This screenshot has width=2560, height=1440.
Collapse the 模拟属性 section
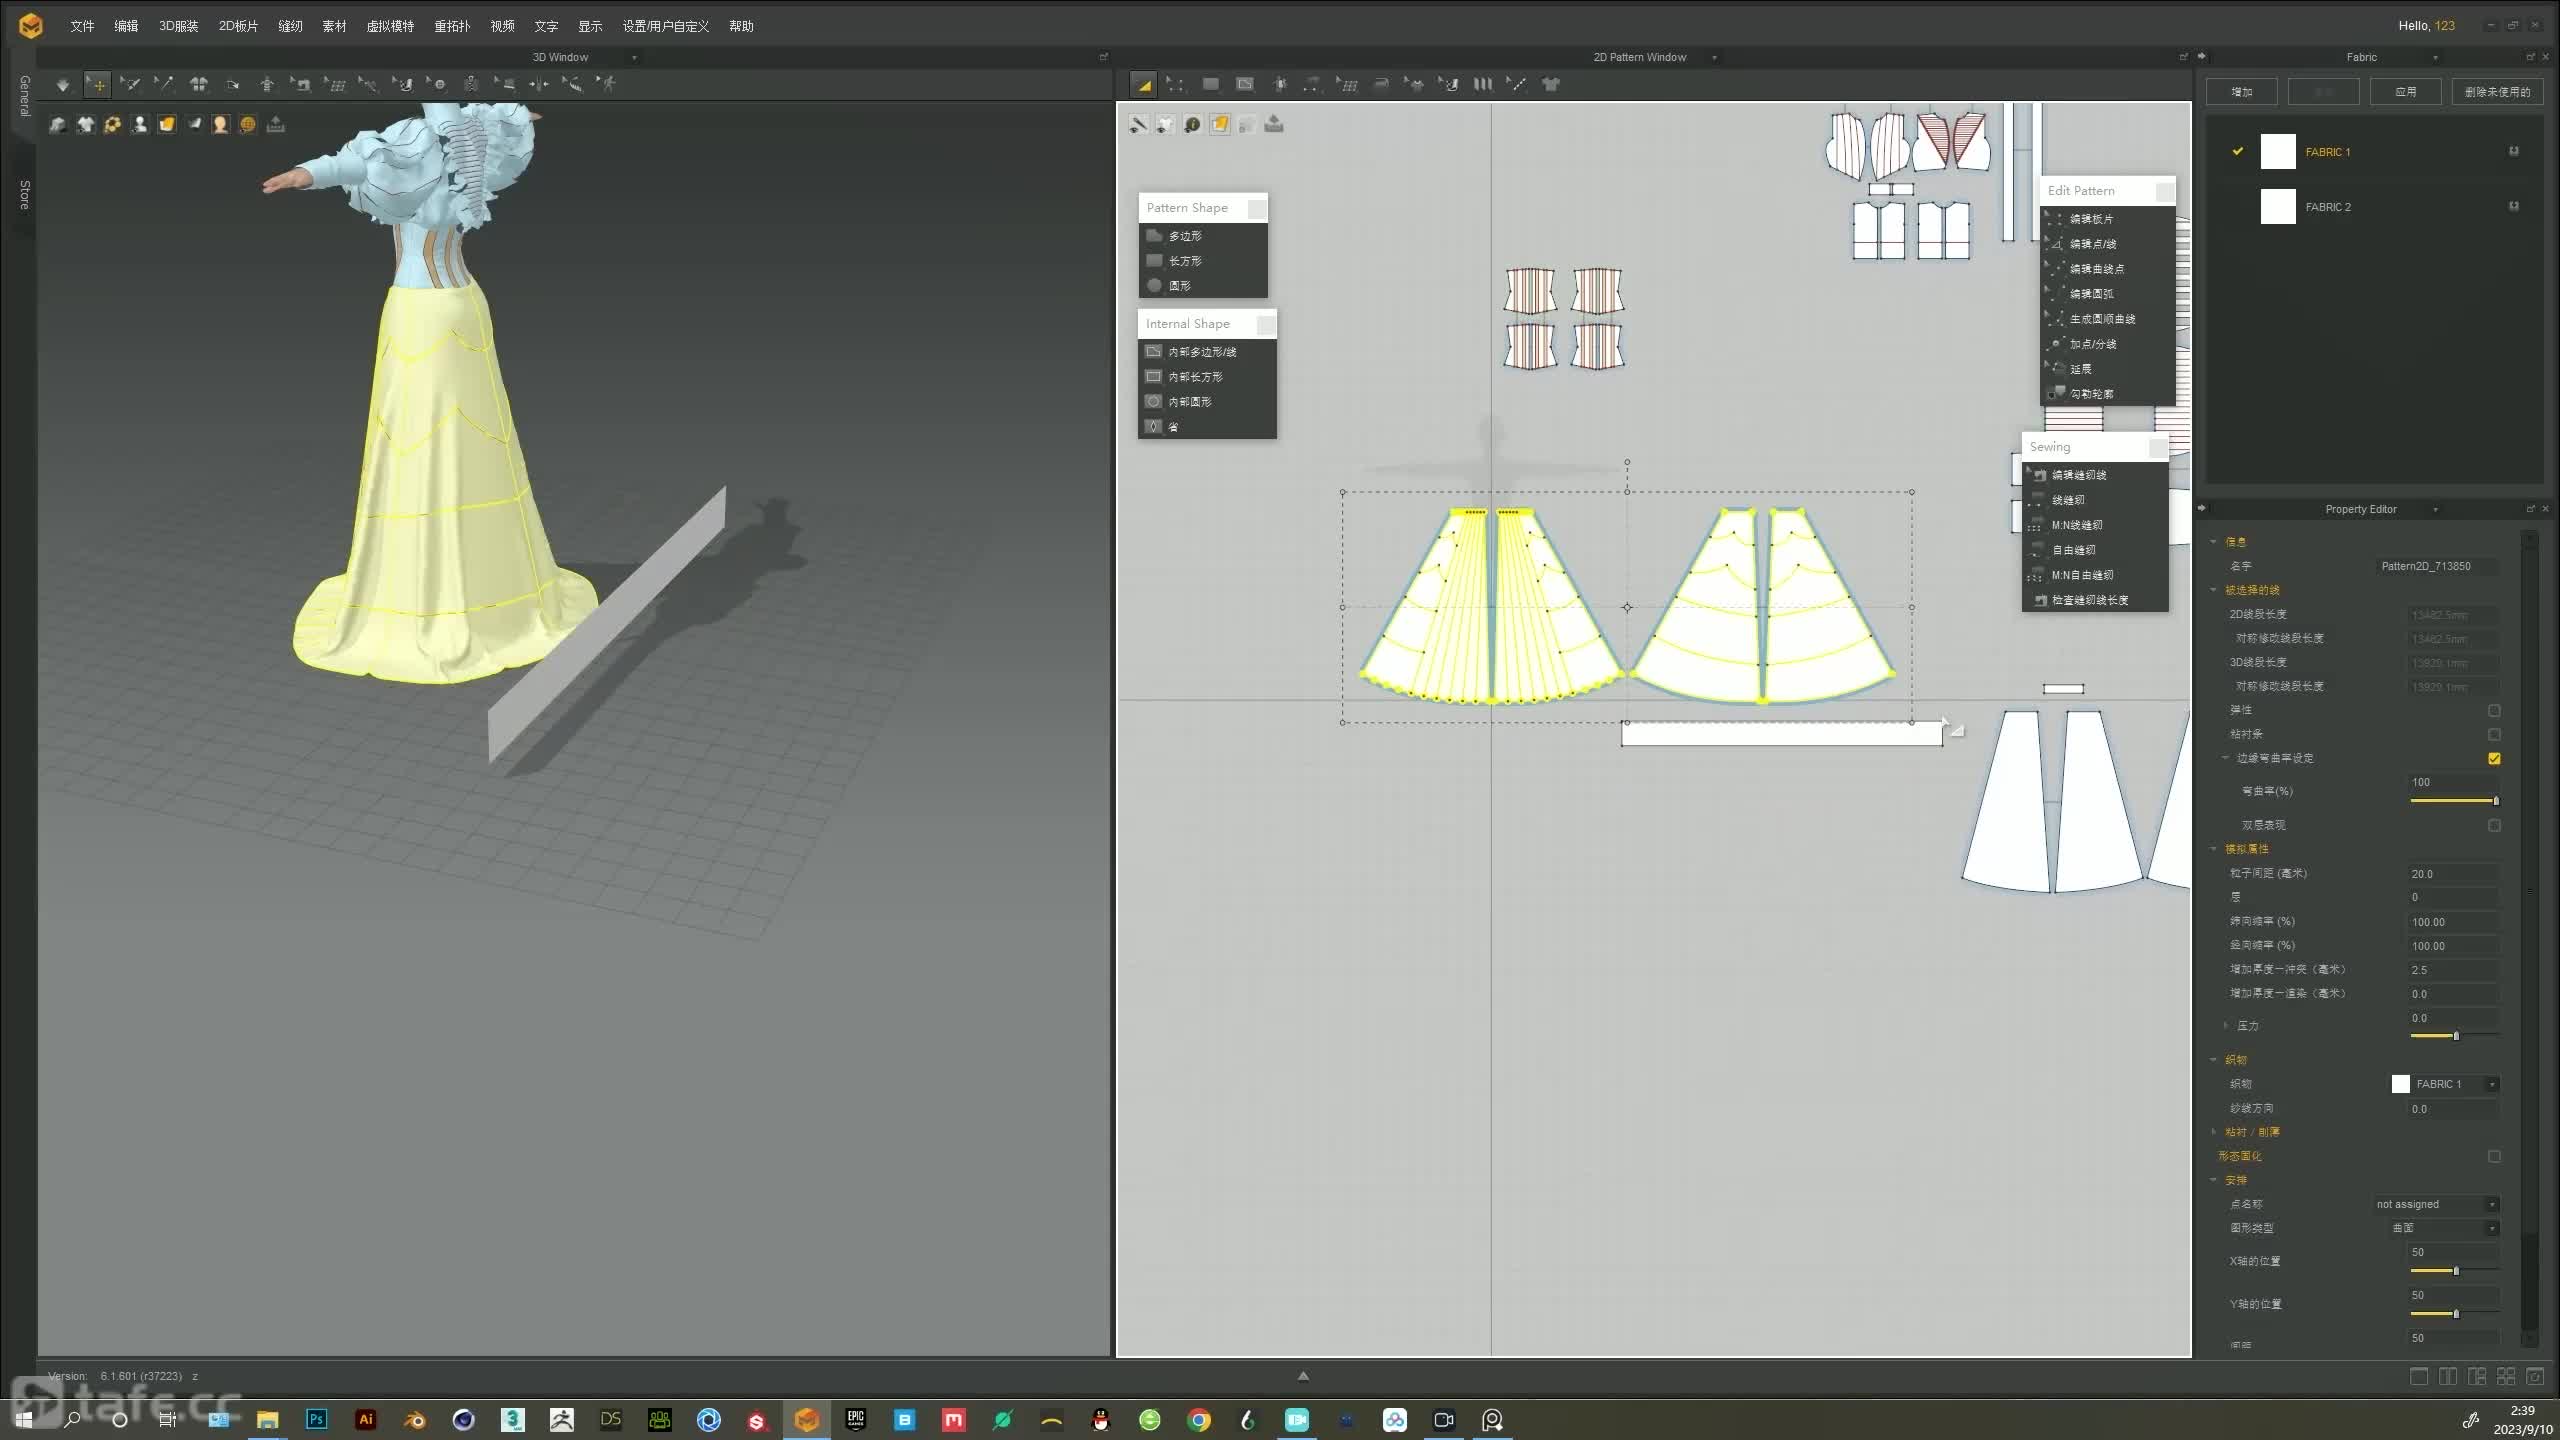coord(2214,848)
